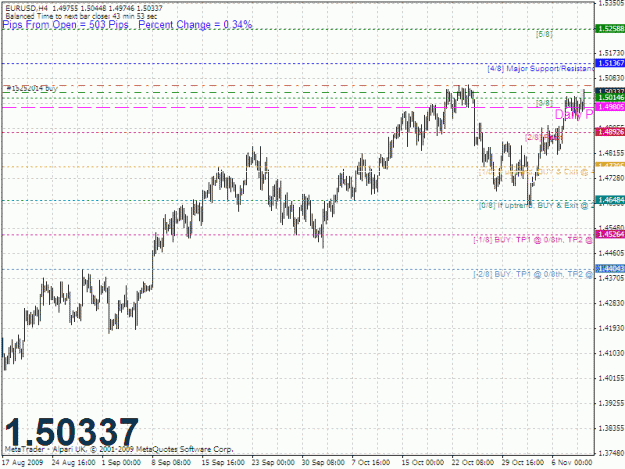Screen dimensions: 625x469
Task: Click the large 1.50337 price display
Action: click(72, 432)
